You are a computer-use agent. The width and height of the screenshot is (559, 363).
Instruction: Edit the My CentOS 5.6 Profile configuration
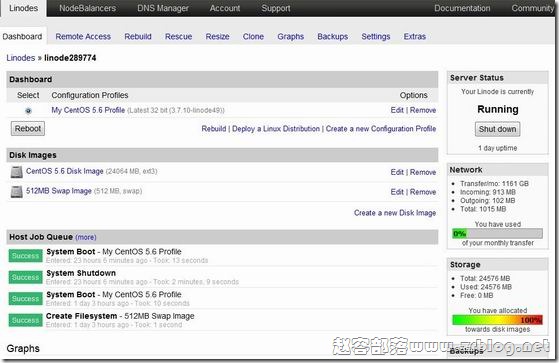[x=397, y=110]
